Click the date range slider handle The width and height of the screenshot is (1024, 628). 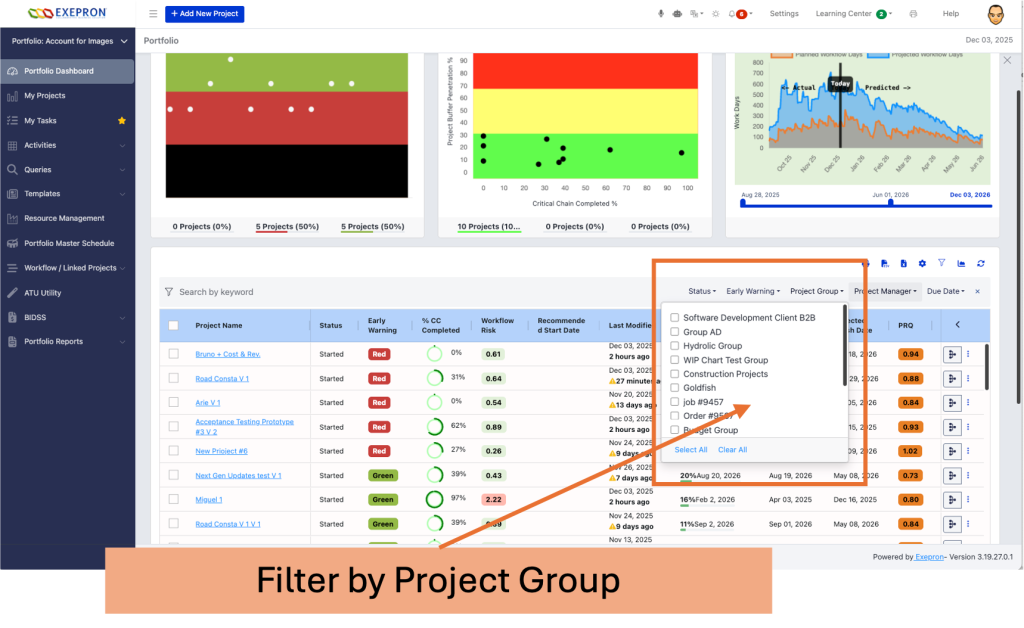[891, 203]
